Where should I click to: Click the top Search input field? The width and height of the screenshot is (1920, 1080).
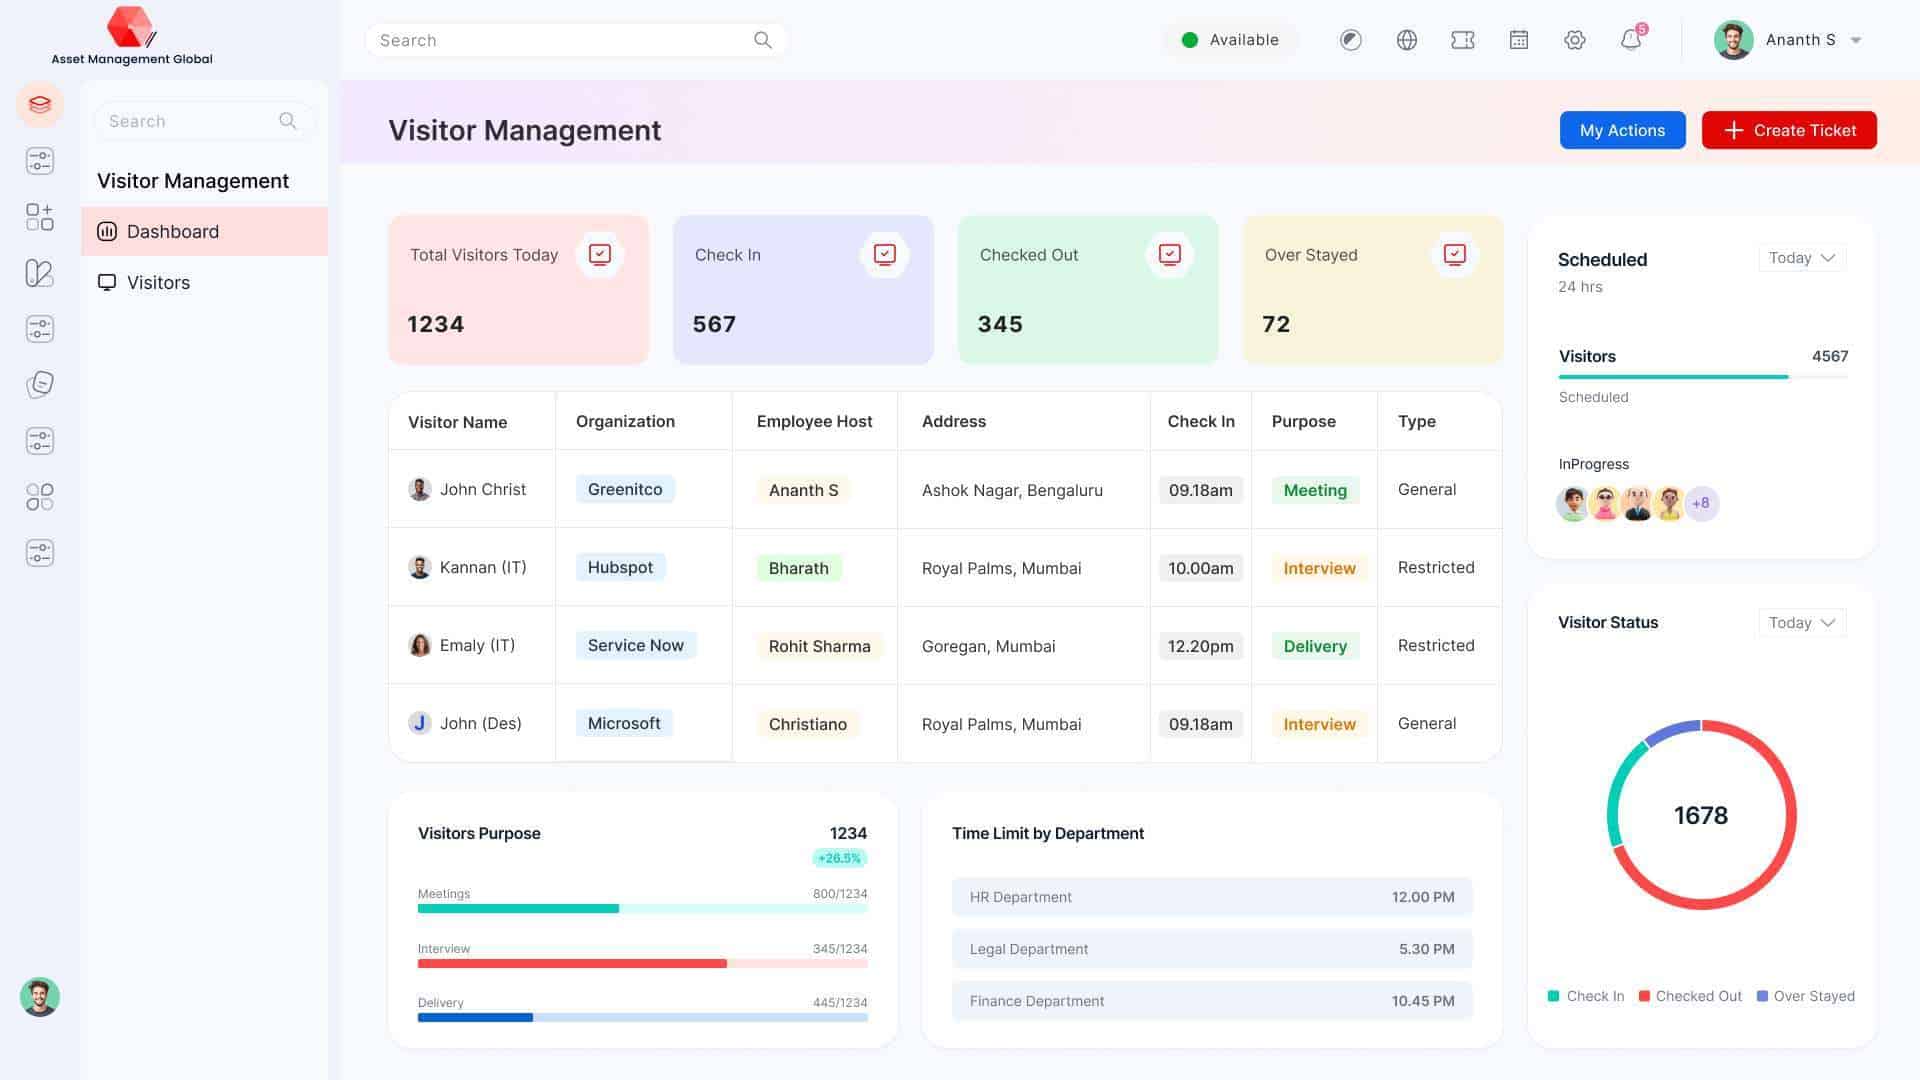(x=560, y=40)
